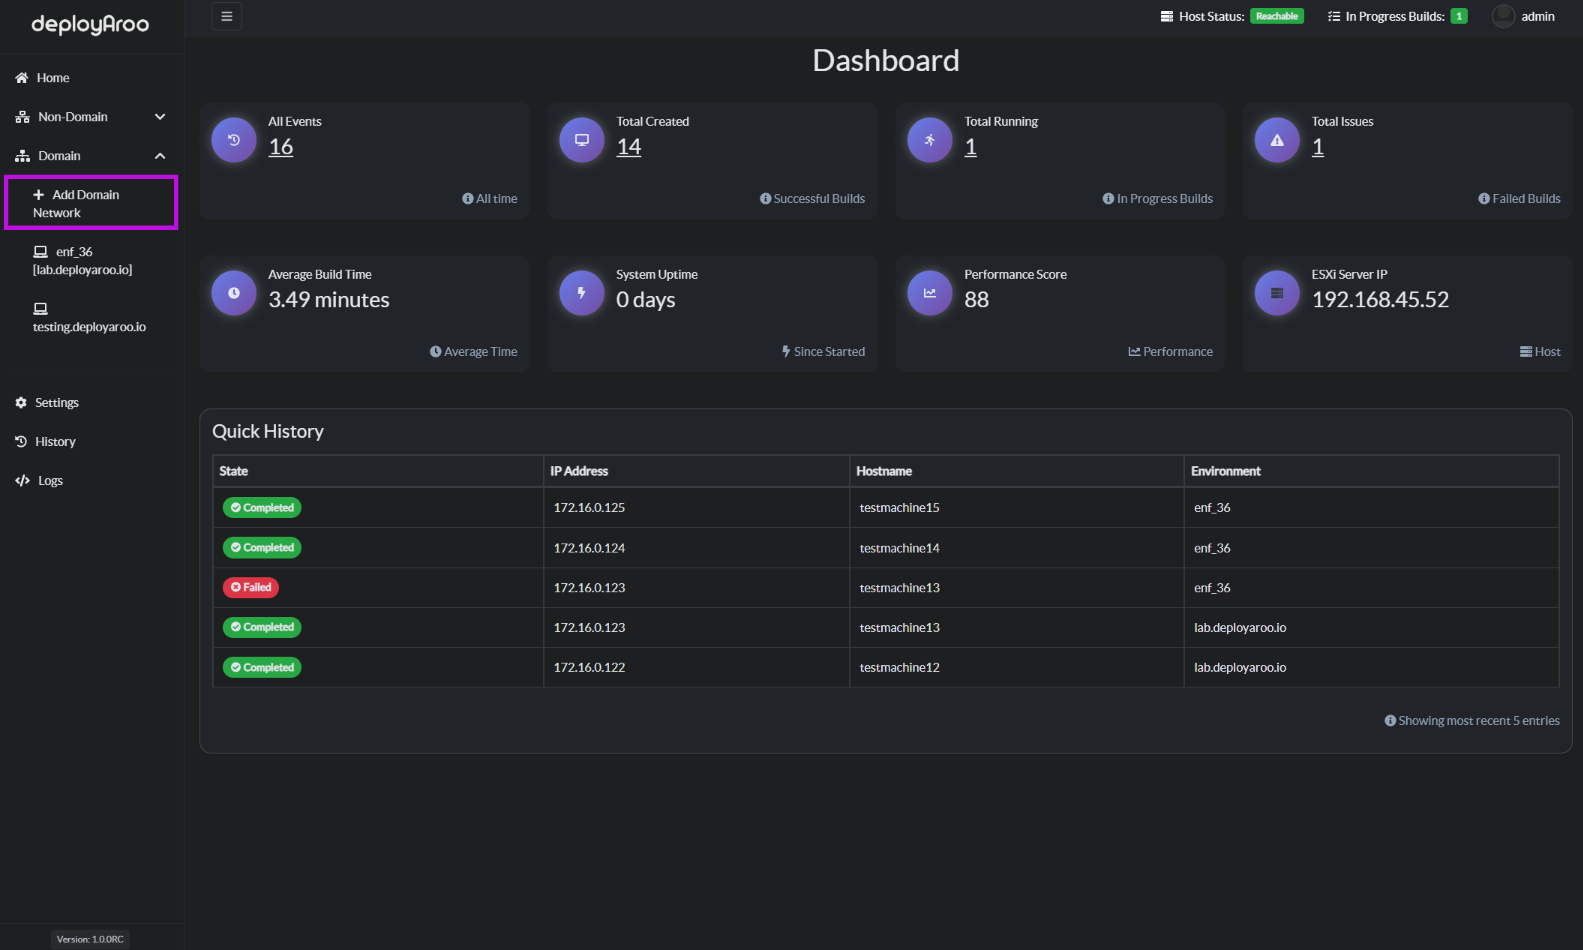Click the Settings gear icon
Image resolution: width=1583 pixels, height=950 pixels.
point(21,403)
